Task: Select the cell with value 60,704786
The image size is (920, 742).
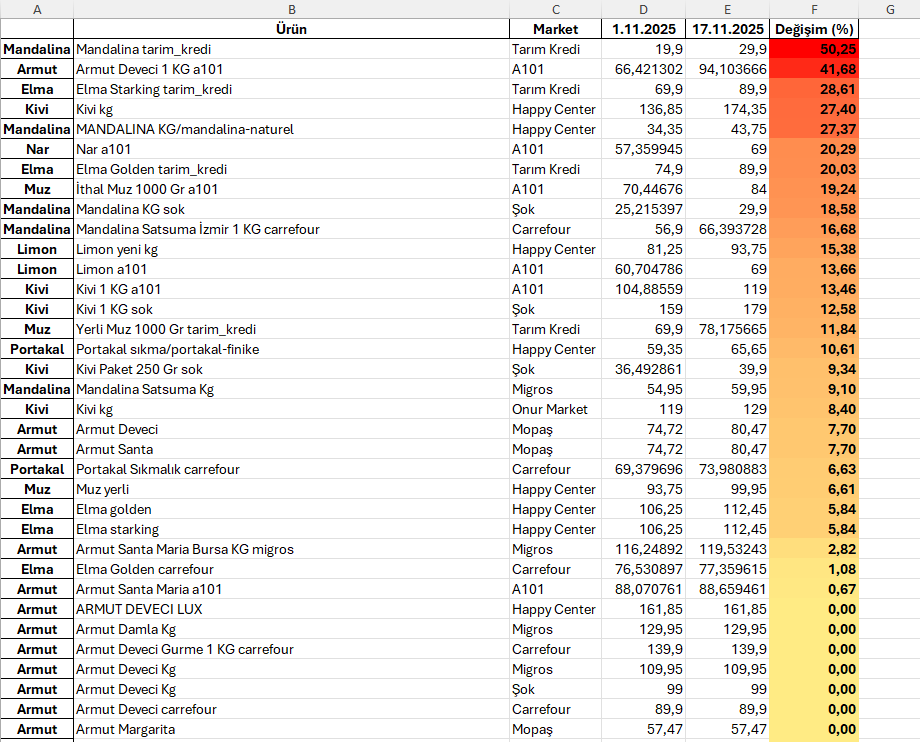Action: tap(644, 269)
